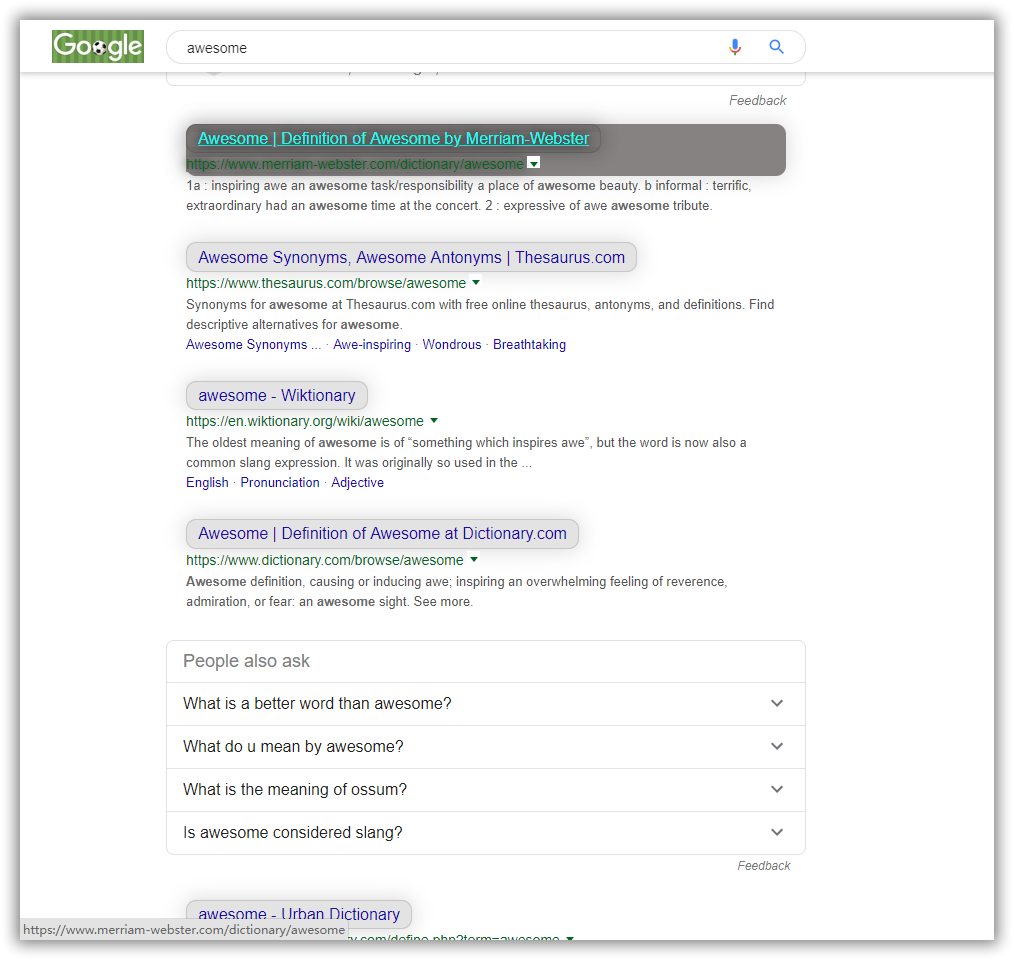Expand "What is the meaning of ossum?"
Image resolution: width=1014 pixels, height=960 pixels.
pos(486,790)
